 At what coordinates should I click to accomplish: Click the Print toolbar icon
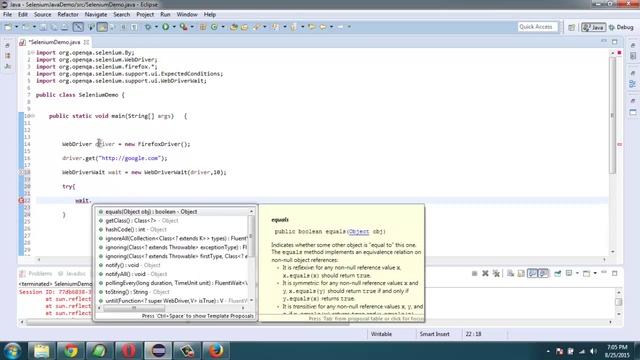pyautogui.click(x=64, y=27)
